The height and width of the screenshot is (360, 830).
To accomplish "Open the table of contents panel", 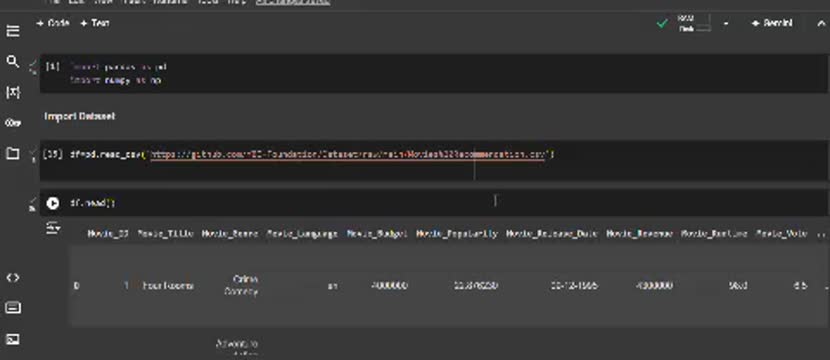I will (x=13, y=31).
